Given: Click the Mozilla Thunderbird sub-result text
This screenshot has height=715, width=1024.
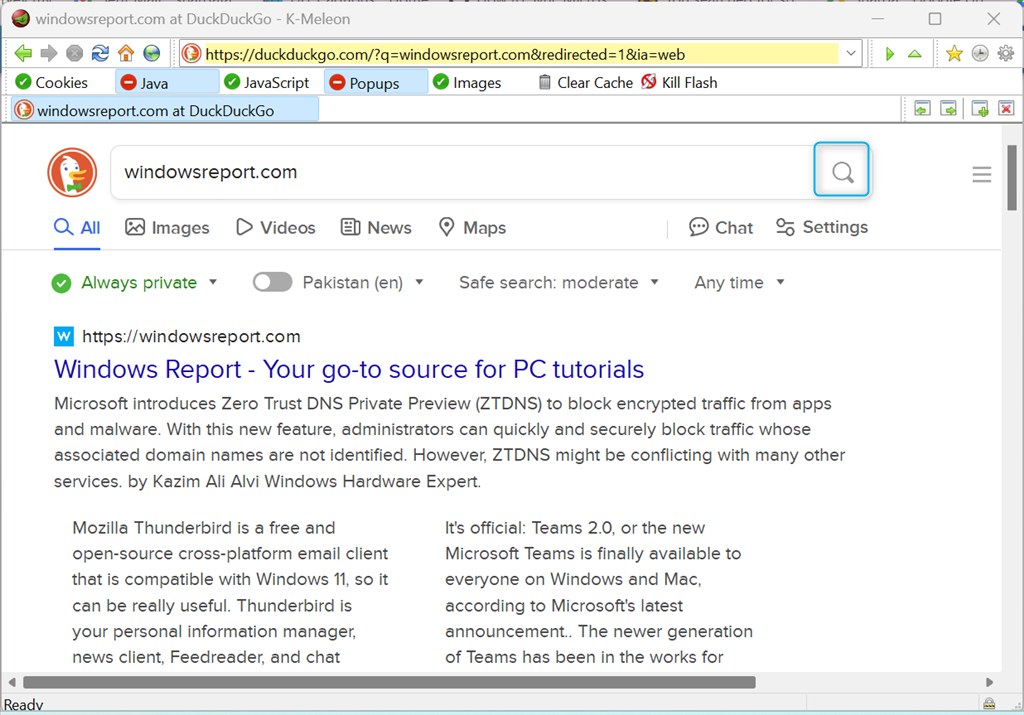Looking at the screenshot, I should click(230, 592).
